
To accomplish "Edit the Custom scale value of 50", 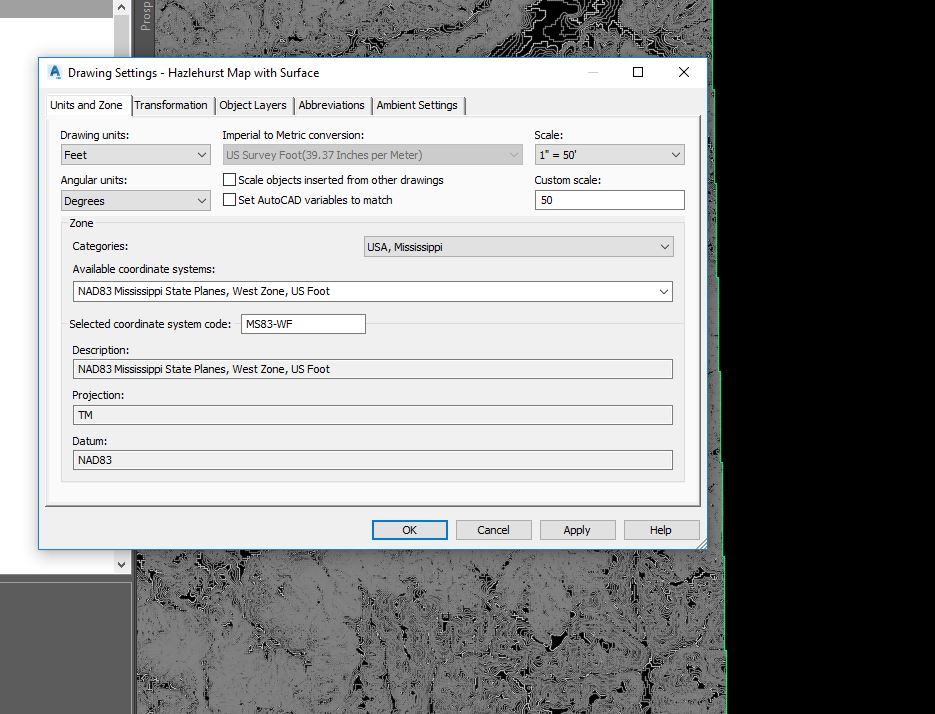I will coord(609,199).
